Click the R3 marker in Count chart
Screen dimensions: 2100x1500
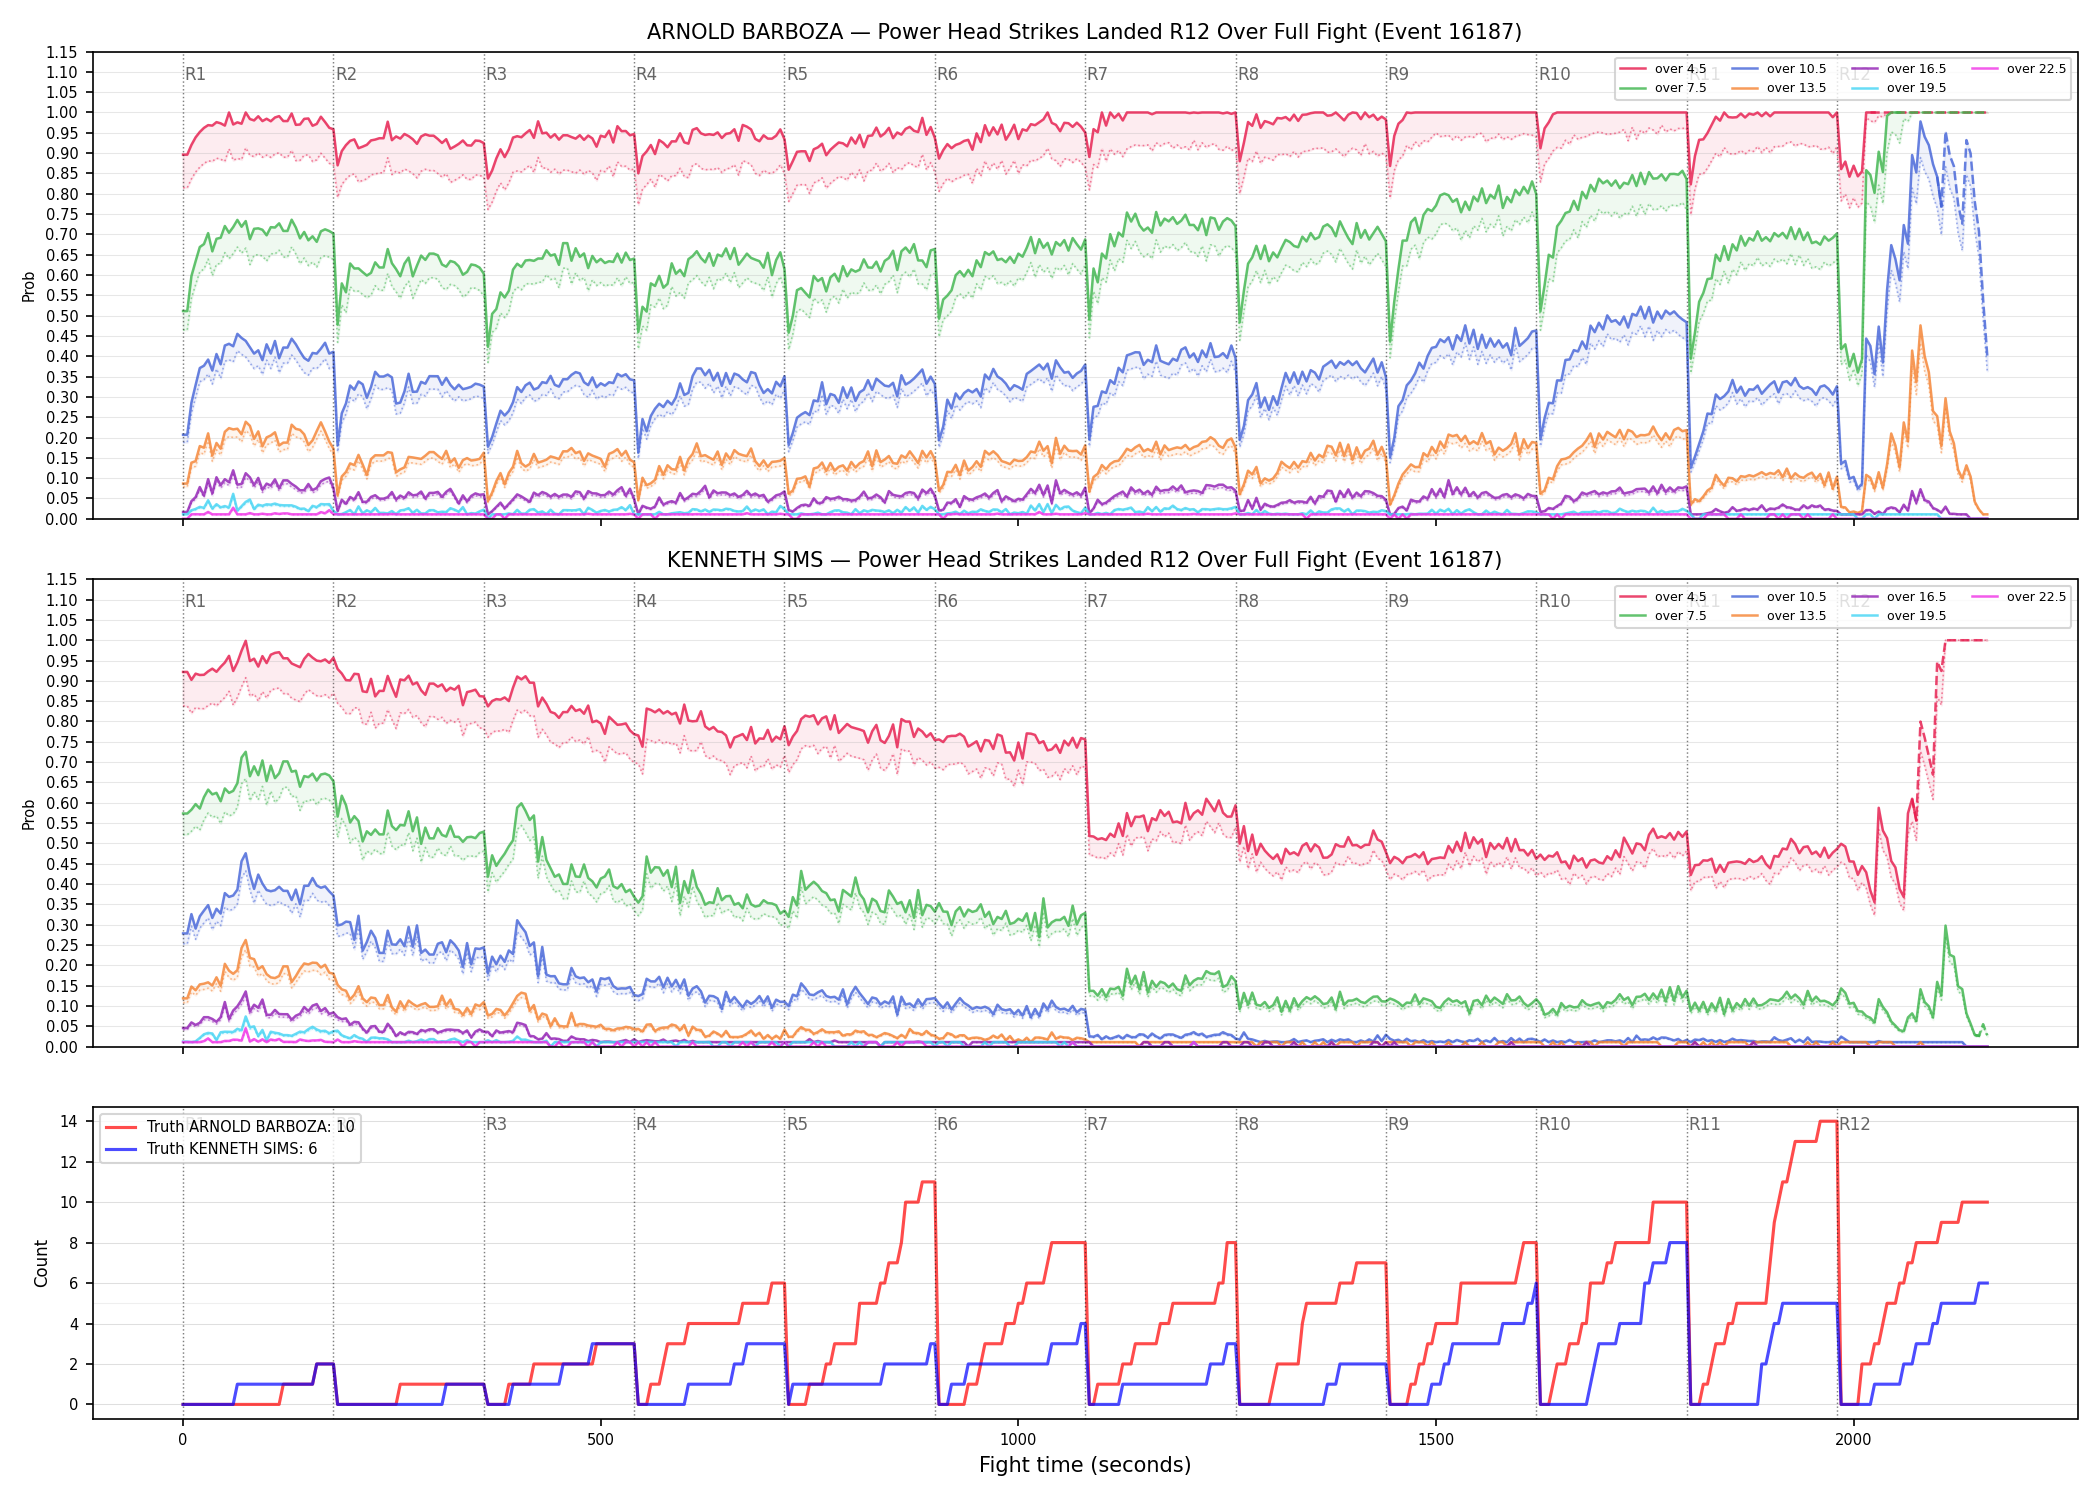tap(496, 1124)
